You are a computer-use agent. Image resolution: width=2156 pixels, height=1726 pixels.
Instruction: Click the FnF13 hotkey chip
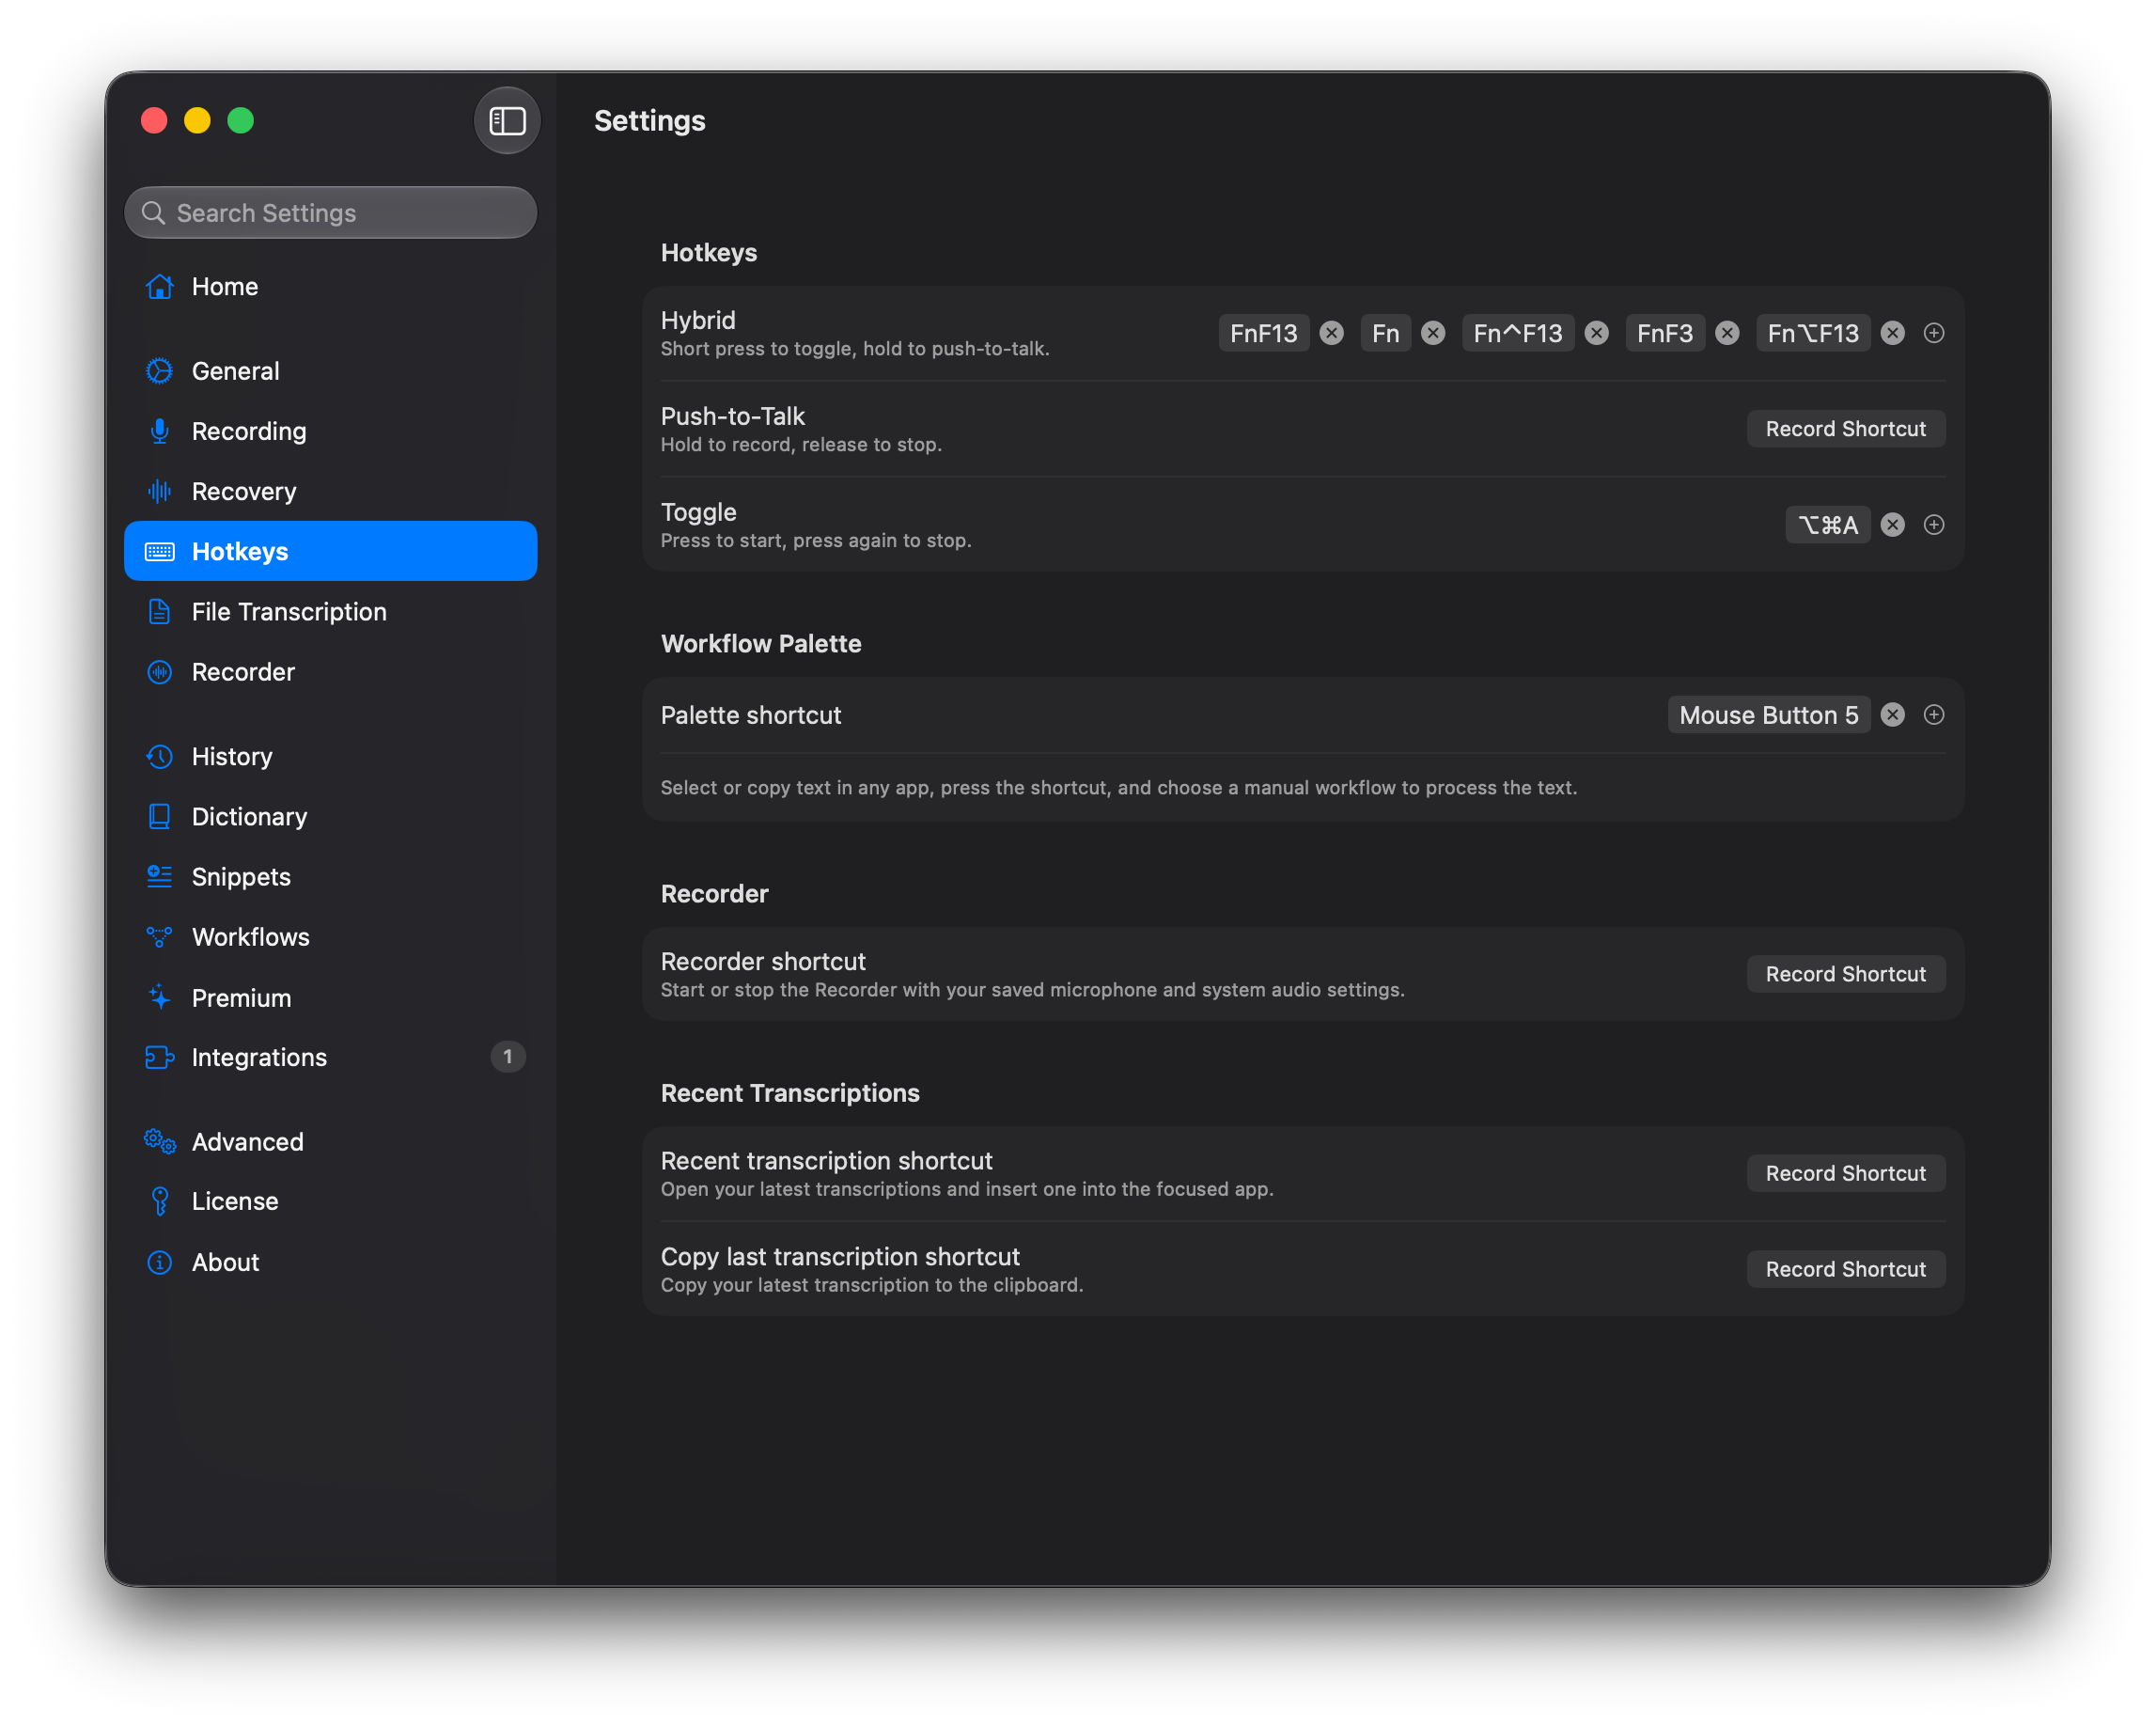pos(1264,333)
